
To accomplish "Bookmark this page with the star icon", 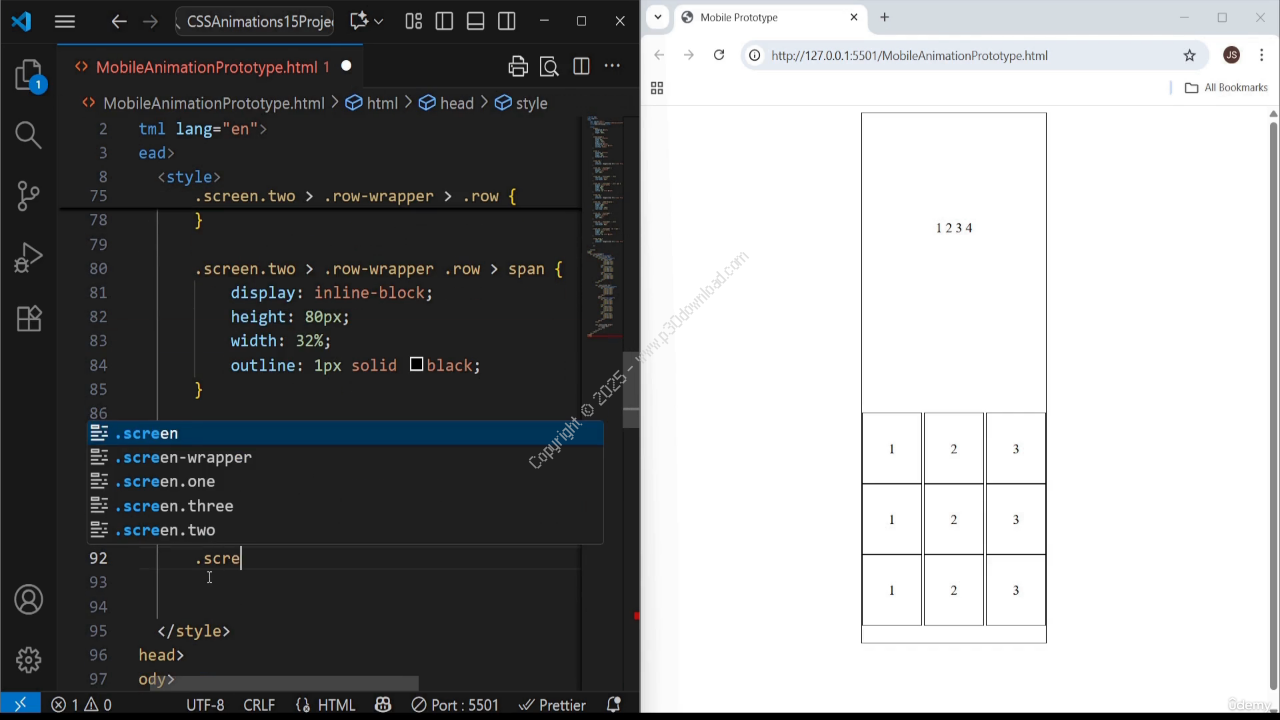I will tap(1189, 55).
